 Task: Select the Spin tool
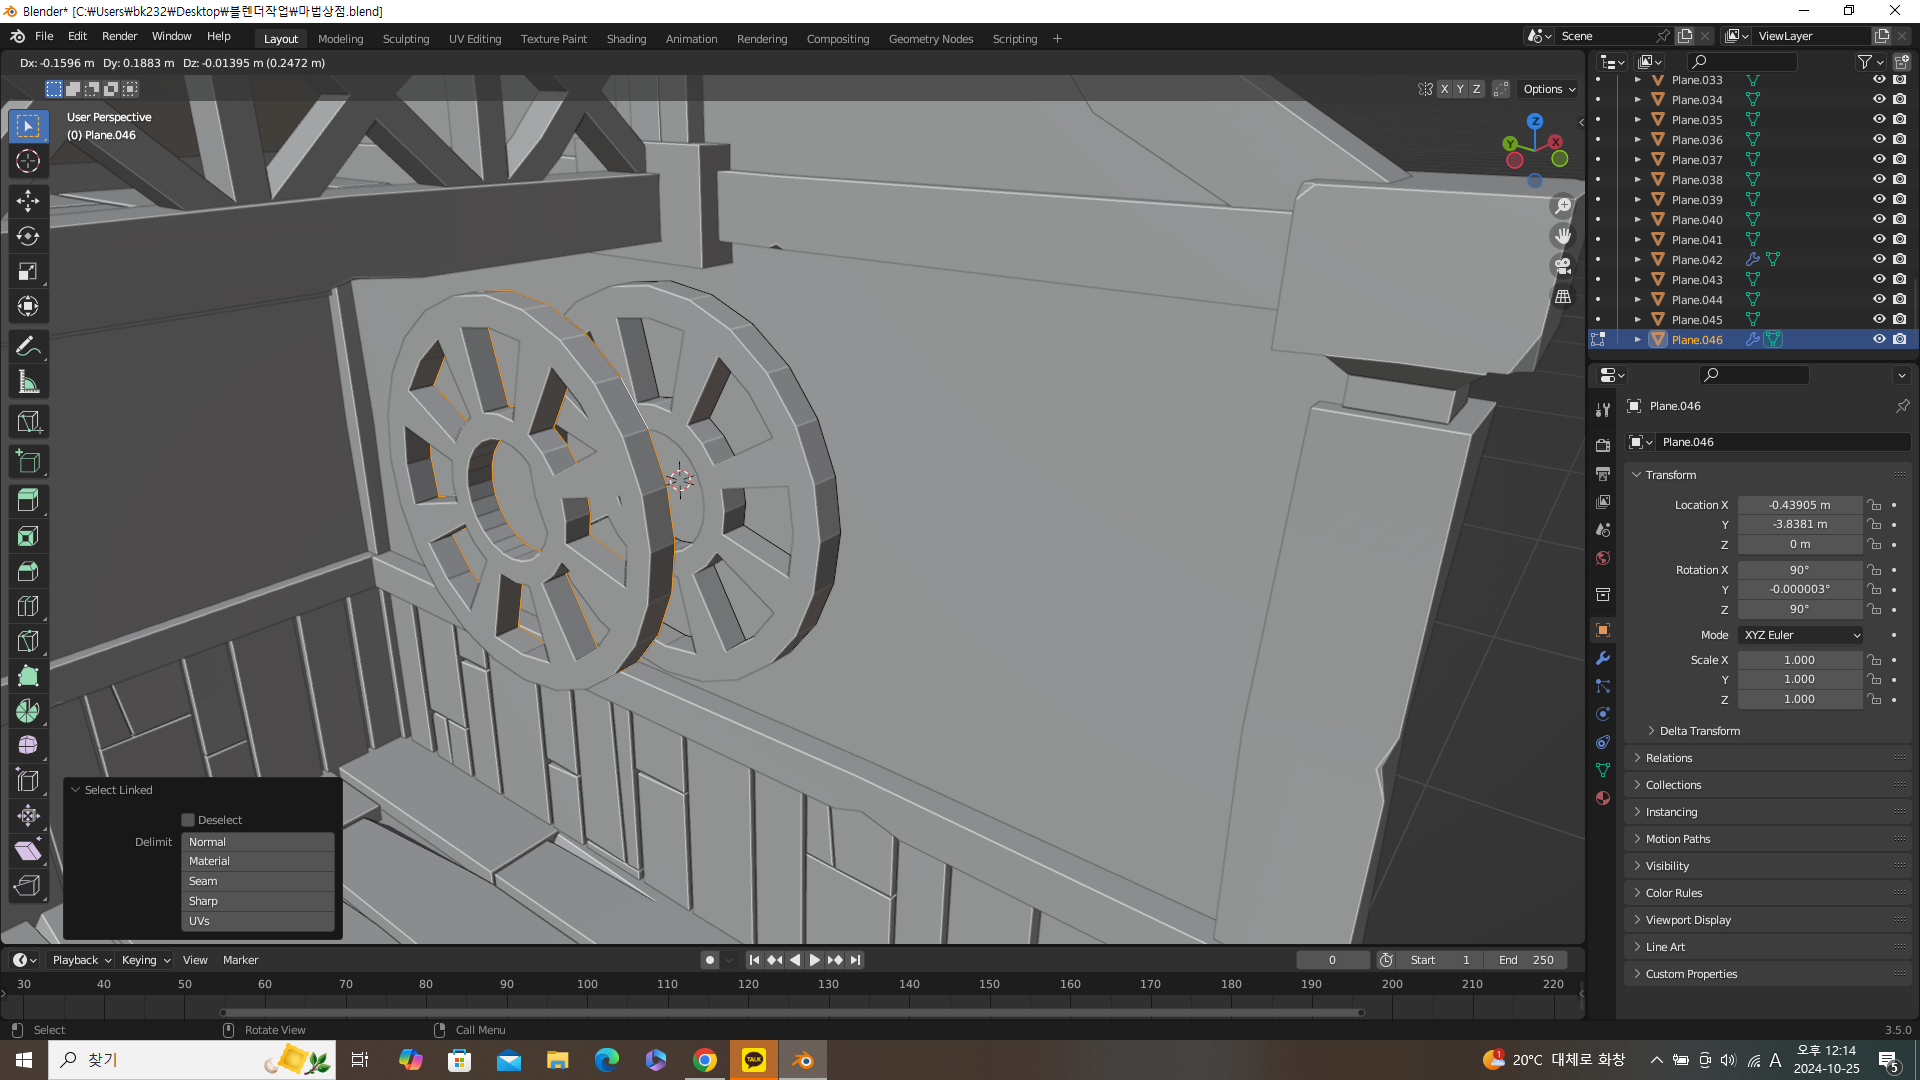click(x=28, y=711)
